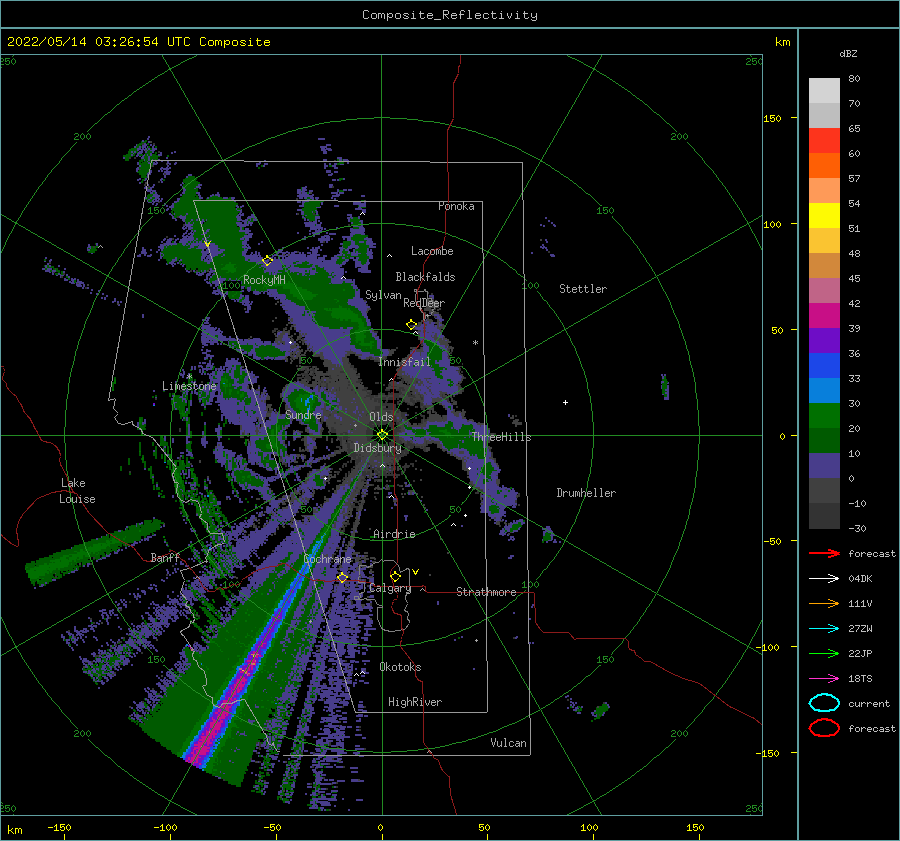
Task: Click the RedDeer city label
Action: tap(424, 303)
